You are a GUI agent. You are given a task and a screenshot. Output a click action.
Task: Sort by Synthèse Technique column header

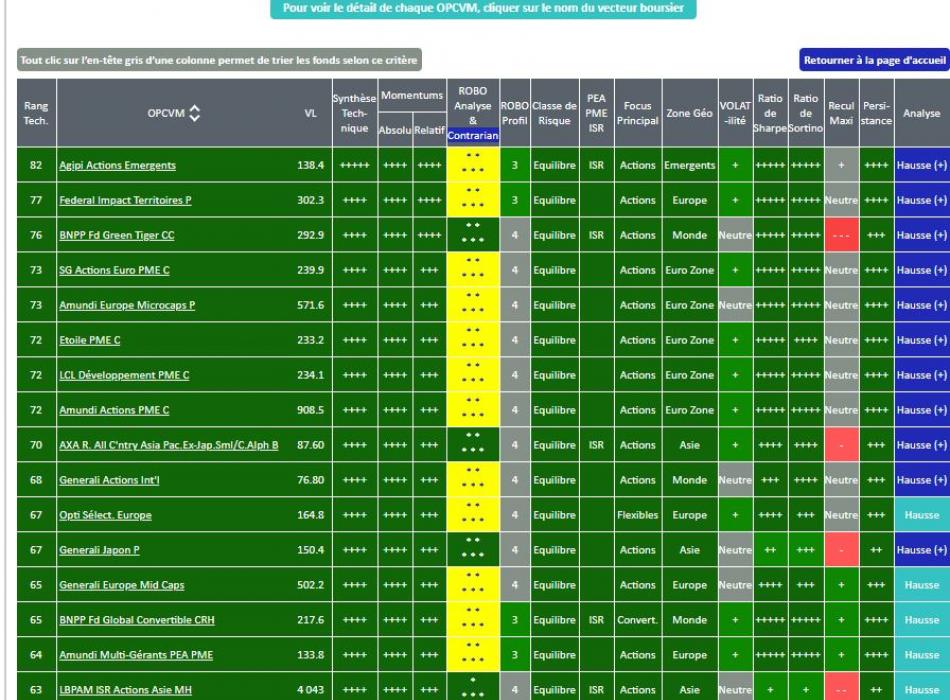[x=354, y=113]
